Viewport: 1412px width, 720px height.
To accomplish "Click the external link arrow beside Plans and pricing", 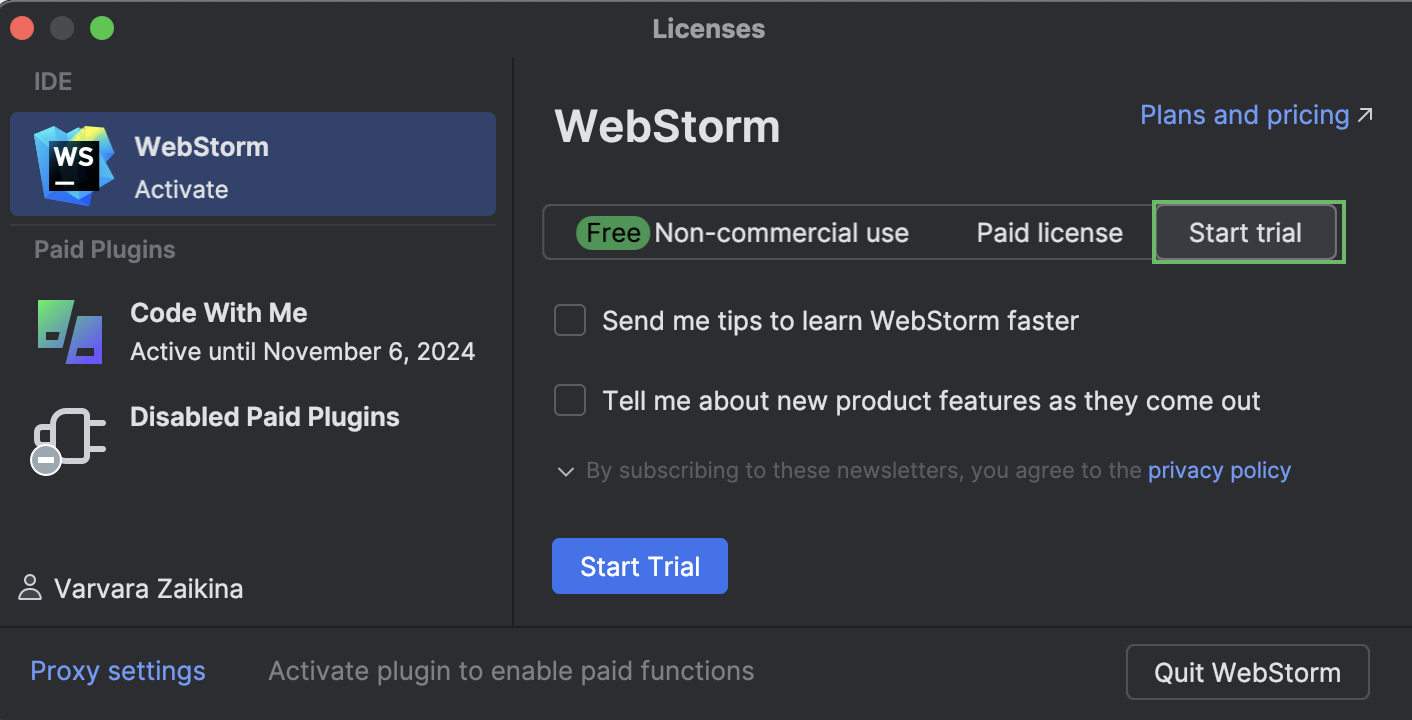I will coord(1366,114).
